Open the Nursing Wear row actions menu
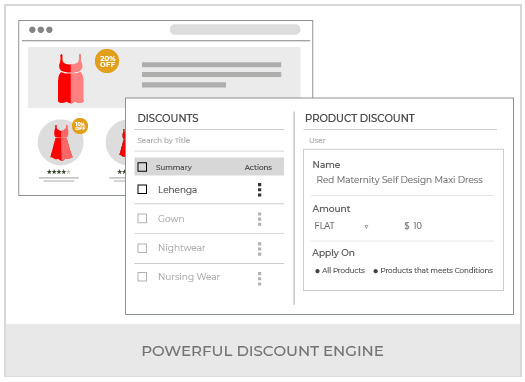Viewport: 525px width, 382px height. [259, 278]
